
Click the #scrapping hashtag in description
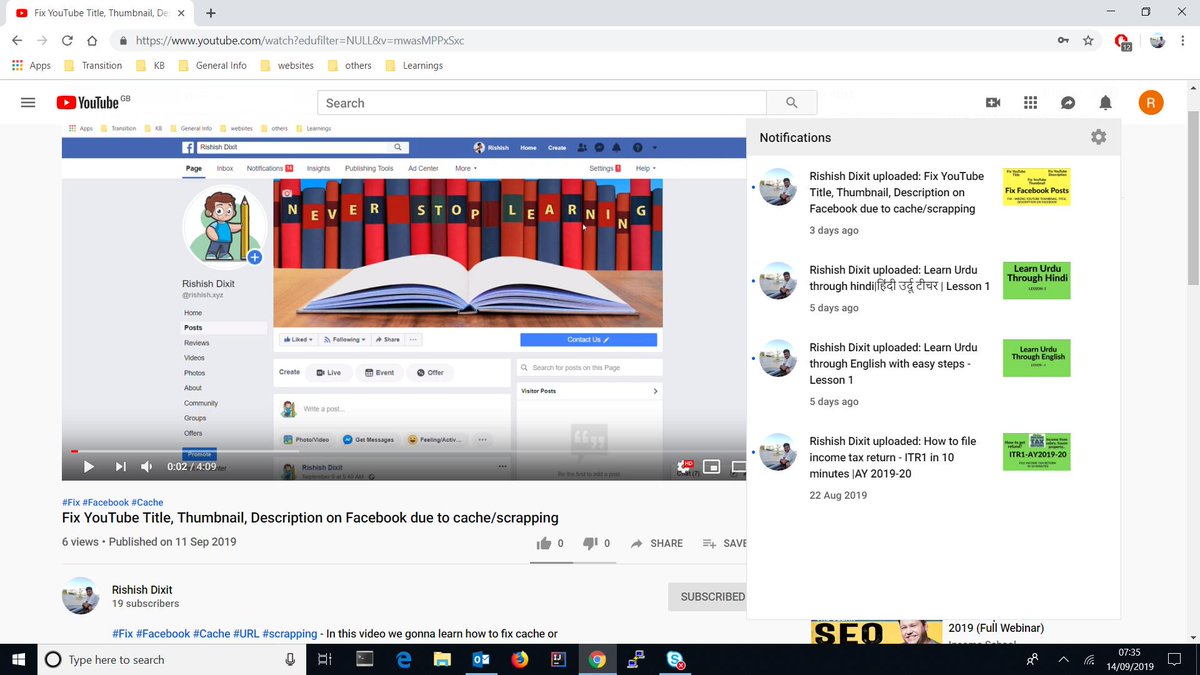pyautogui.click(x=290, y=634)
